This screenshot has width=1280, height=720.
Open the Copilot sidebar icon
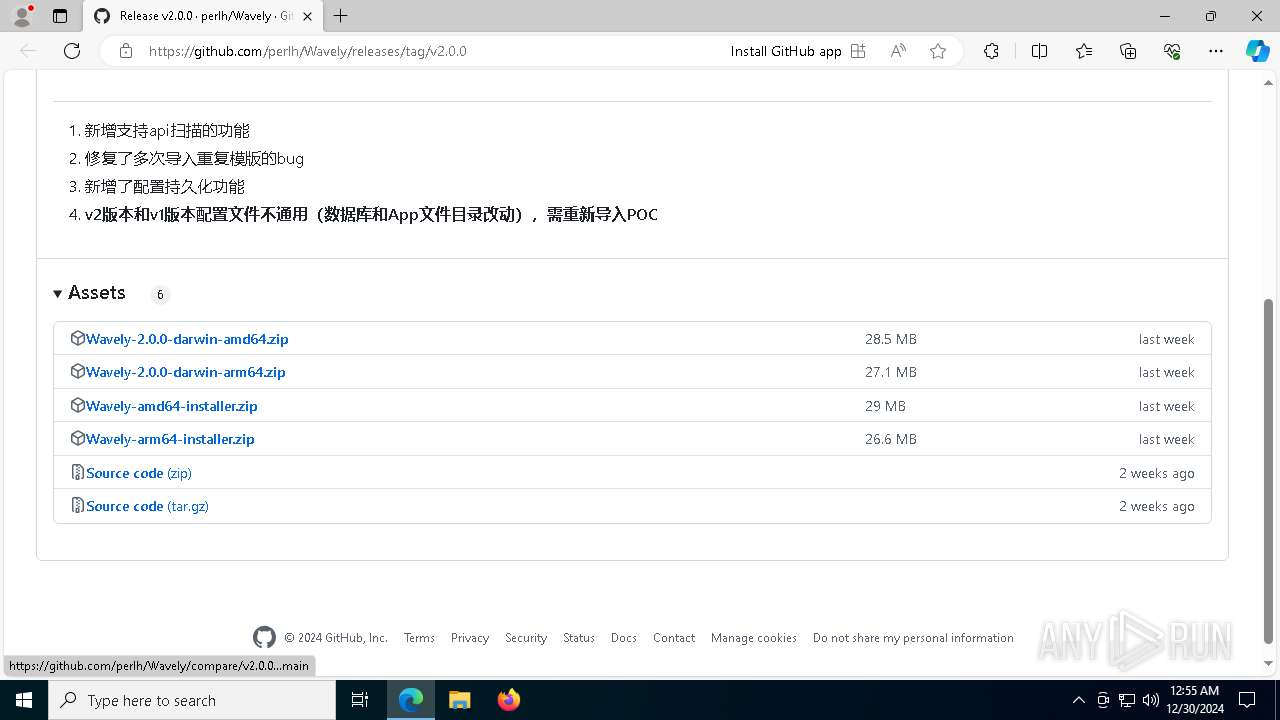click(x=1257, y=51)
